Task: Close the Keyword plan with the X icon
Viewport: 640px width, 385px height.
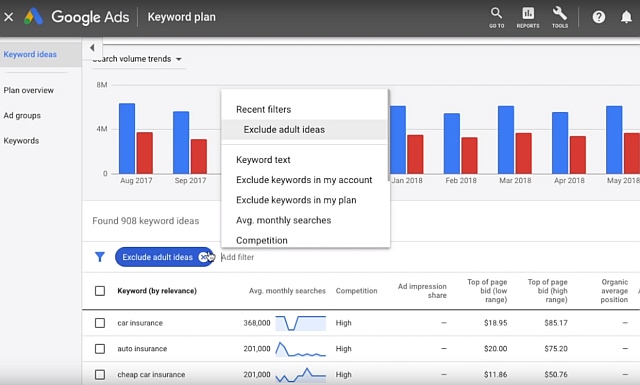Action: (x=9, y=17)
